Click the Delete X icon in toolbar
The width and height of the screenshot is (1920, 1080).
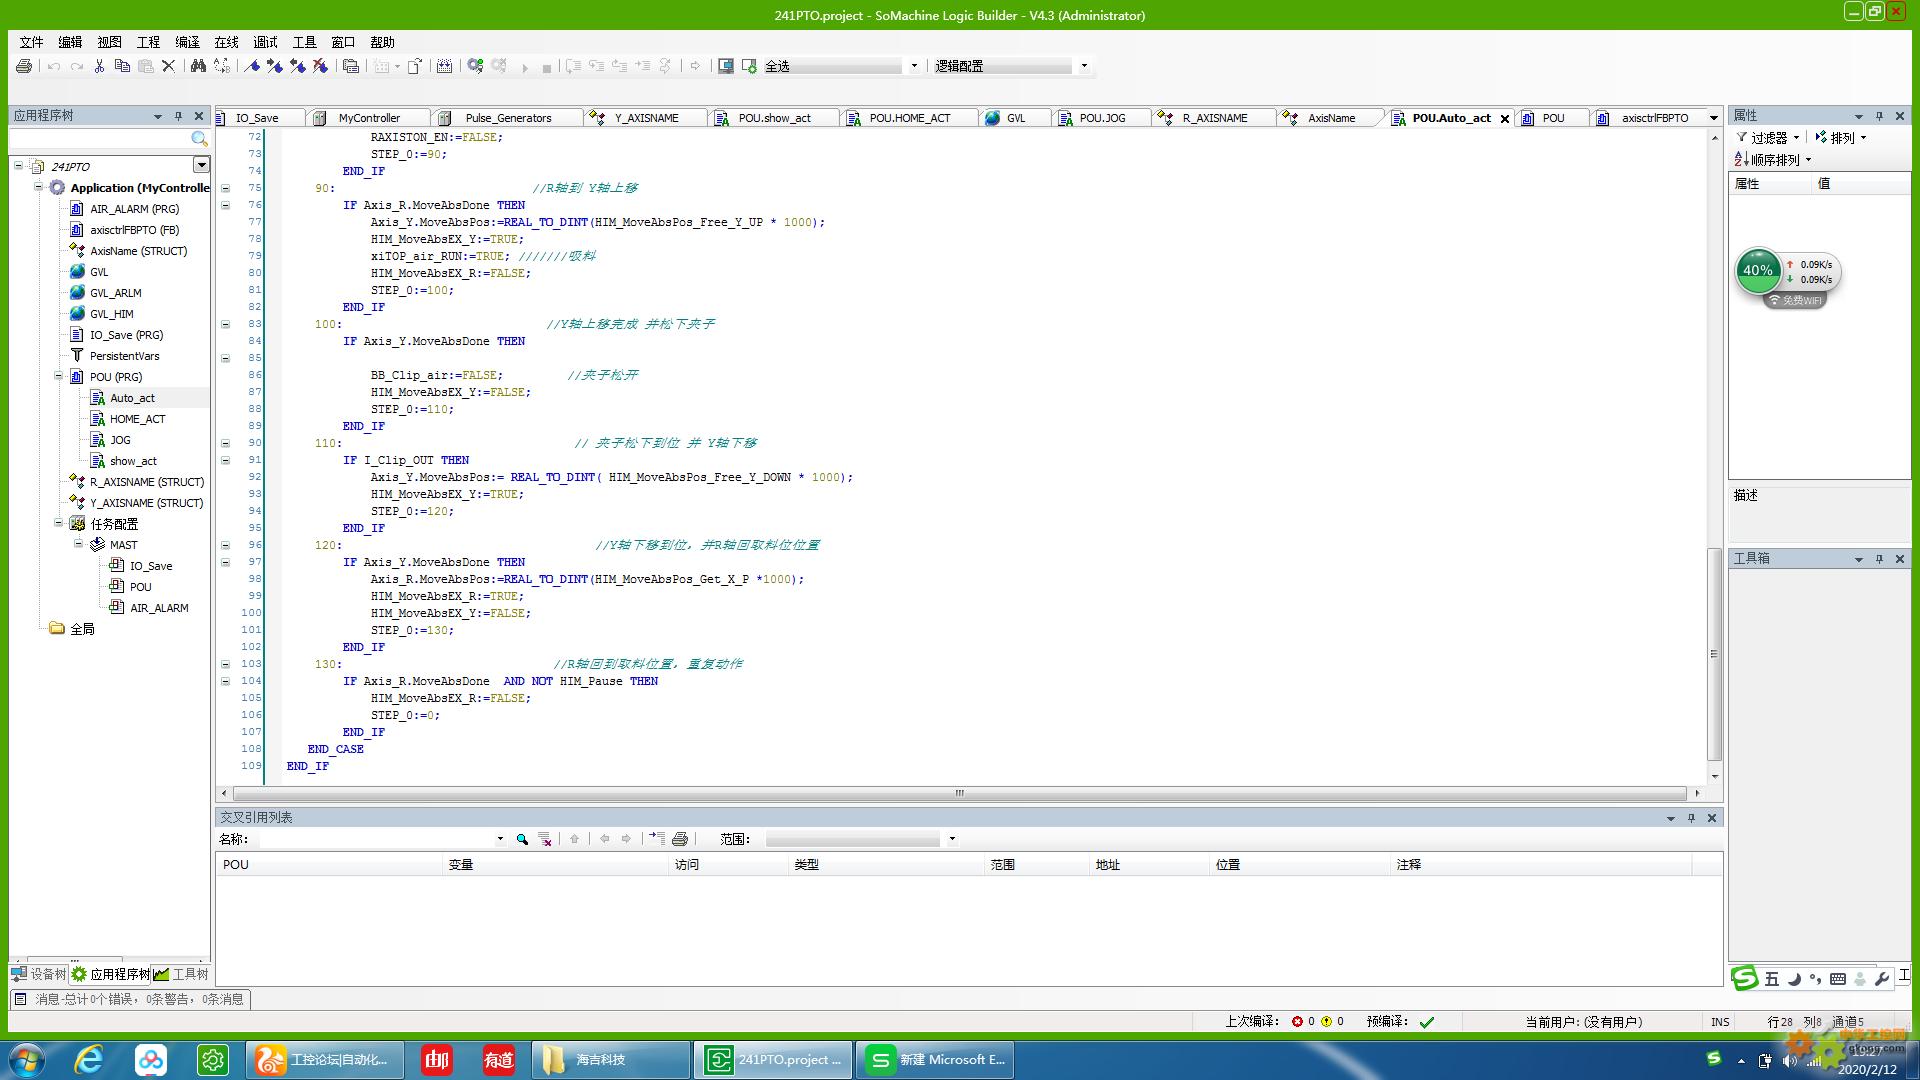tap(168, 66)
